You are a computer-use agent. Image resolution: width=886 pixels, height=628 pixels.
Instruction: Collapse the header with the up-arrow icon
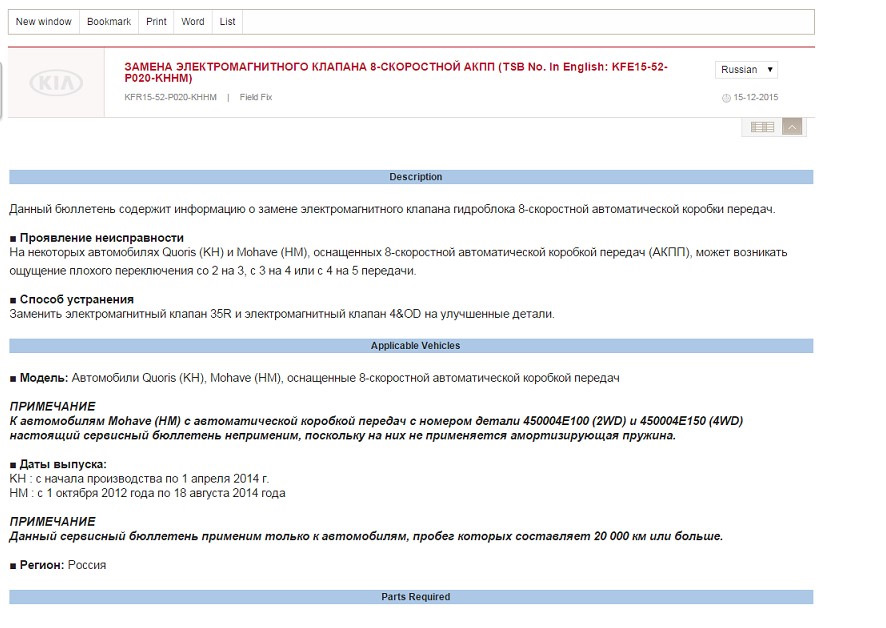(x=792, y=127)
